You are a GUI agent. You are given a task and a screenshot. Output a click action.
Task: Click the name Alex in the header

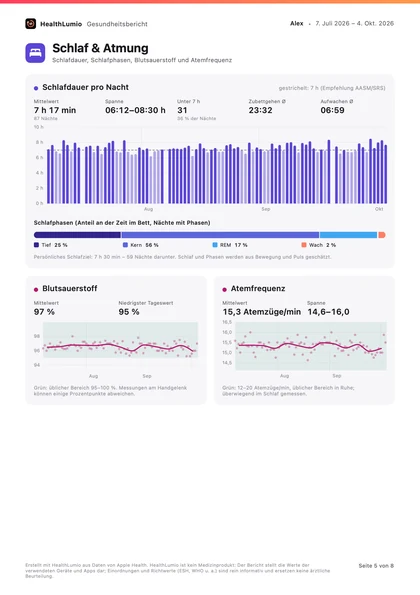tap(297, 24)
